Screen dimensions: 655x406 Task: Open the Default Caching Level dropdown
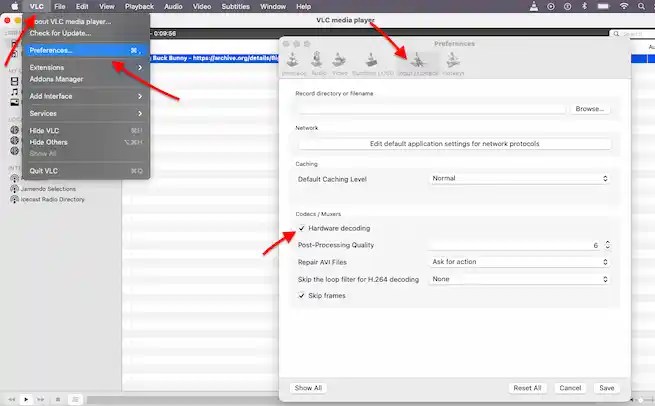click(x=519, y=178)
